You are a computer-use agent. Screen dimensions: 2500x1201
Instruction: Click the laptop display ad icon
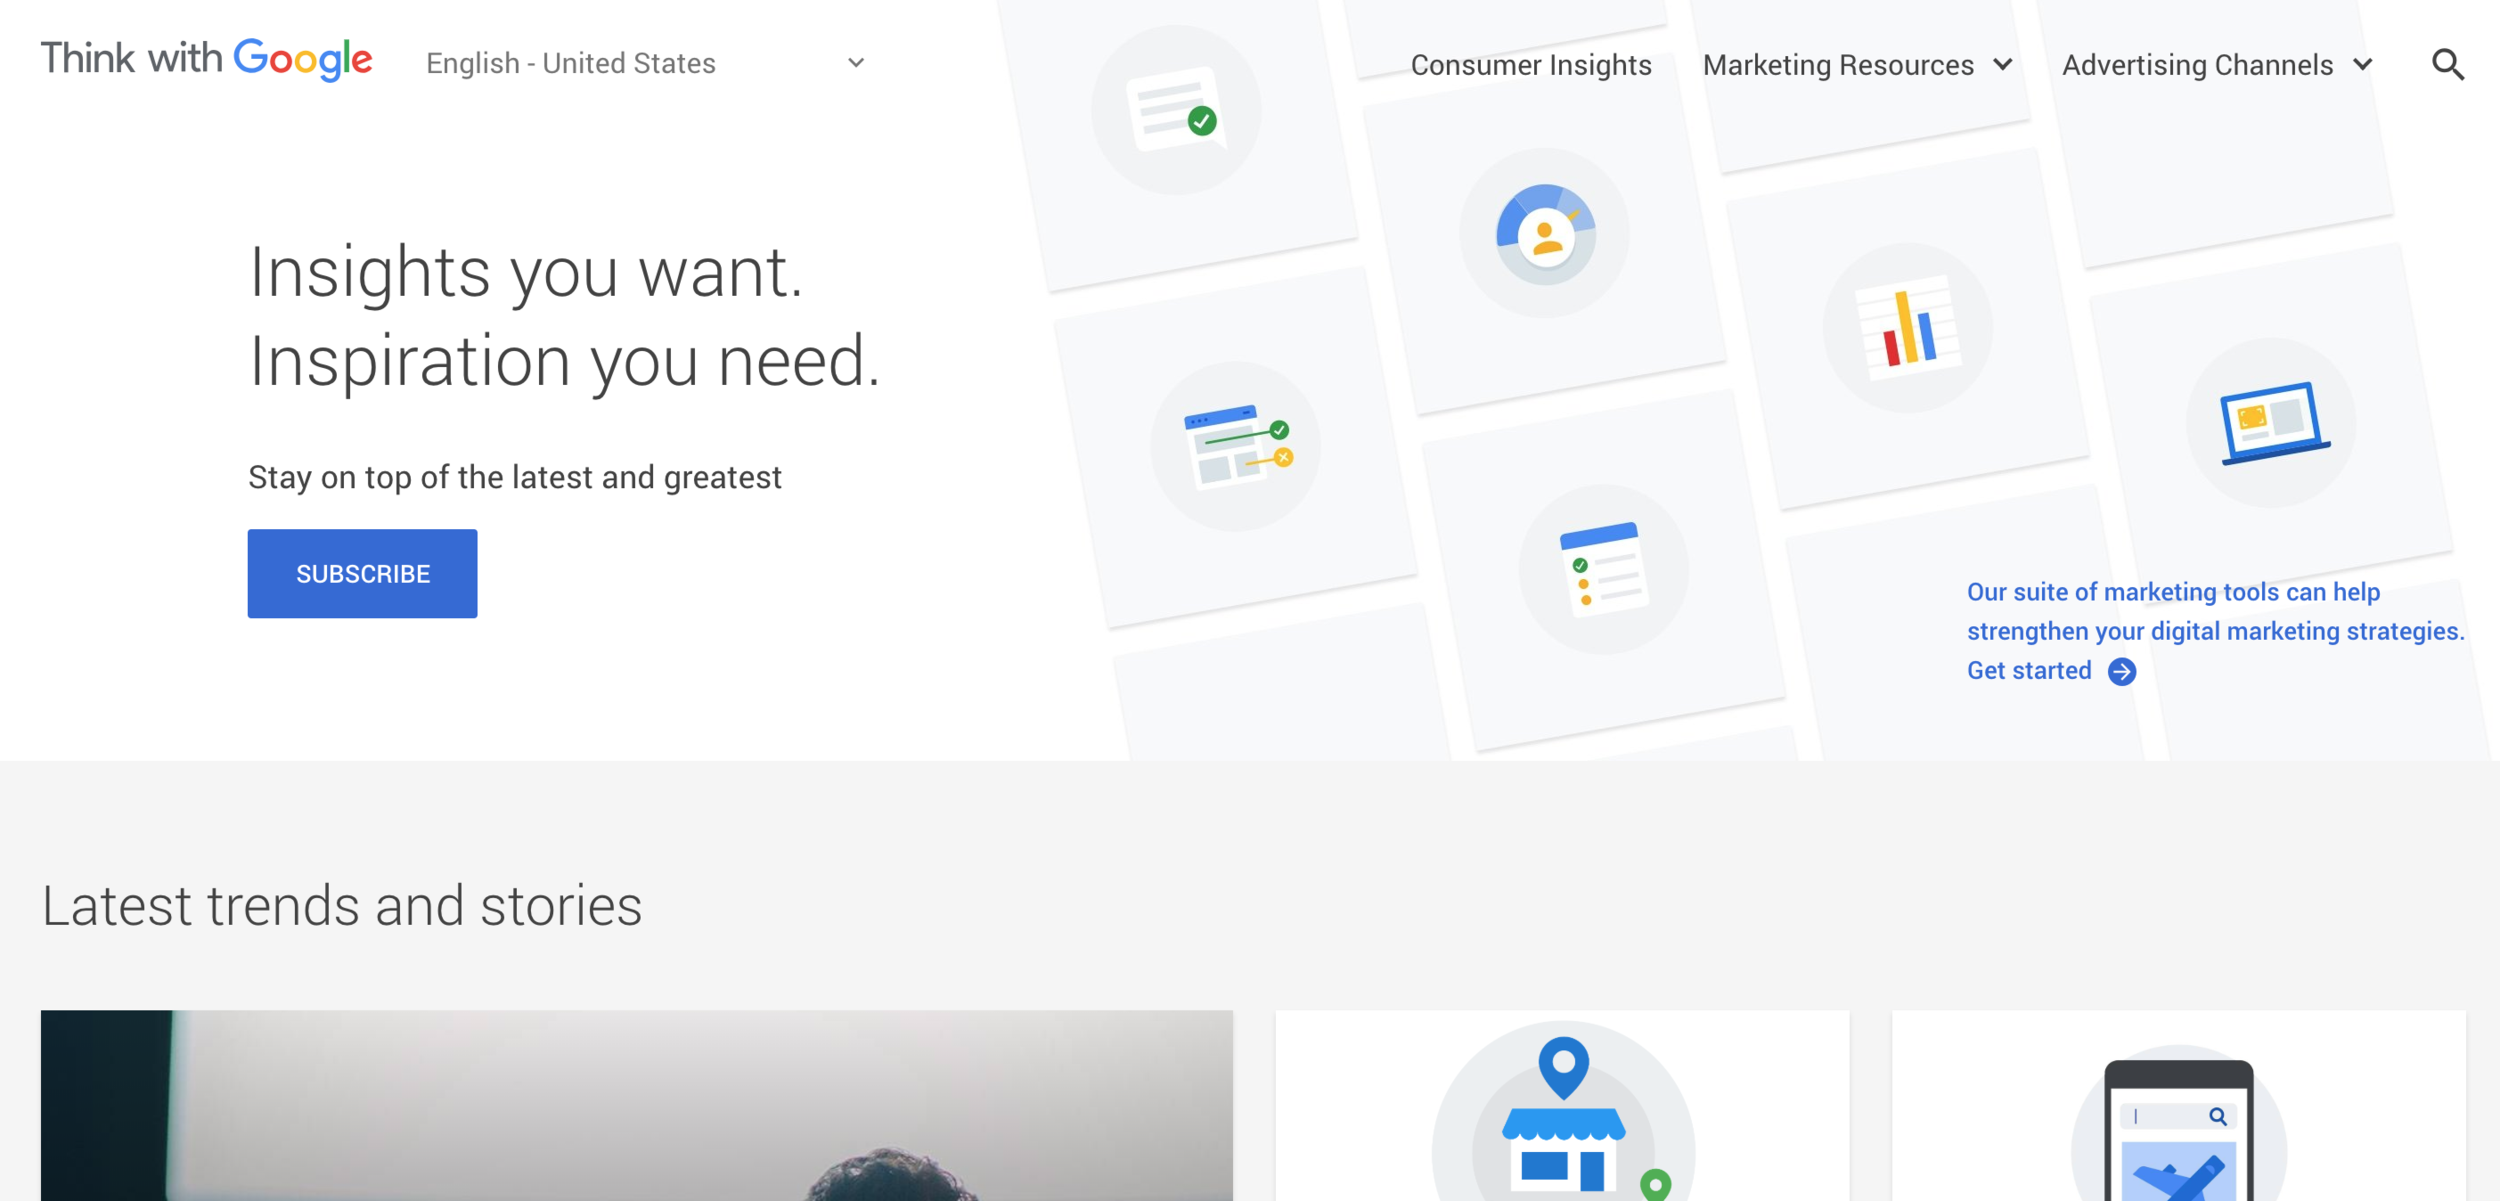2272,422
